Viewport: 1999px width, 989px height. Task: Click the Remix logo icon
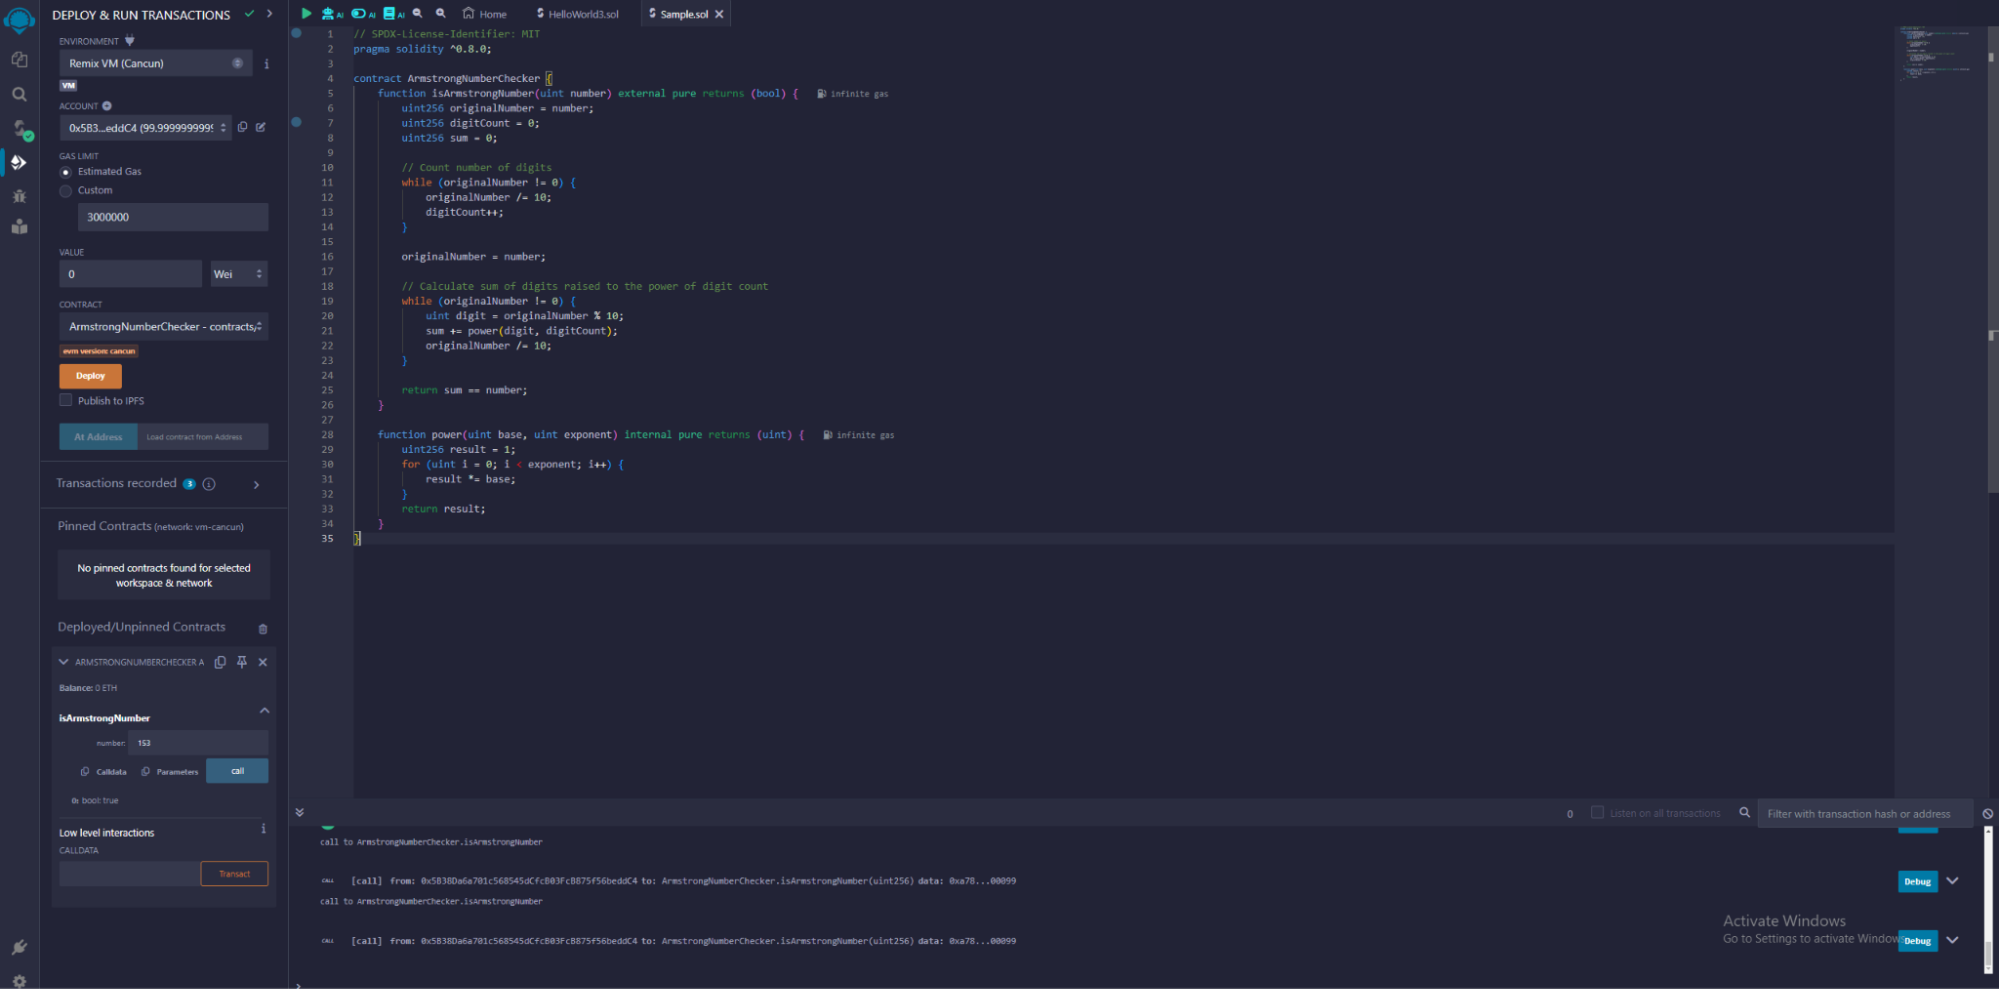pos(19,19)
